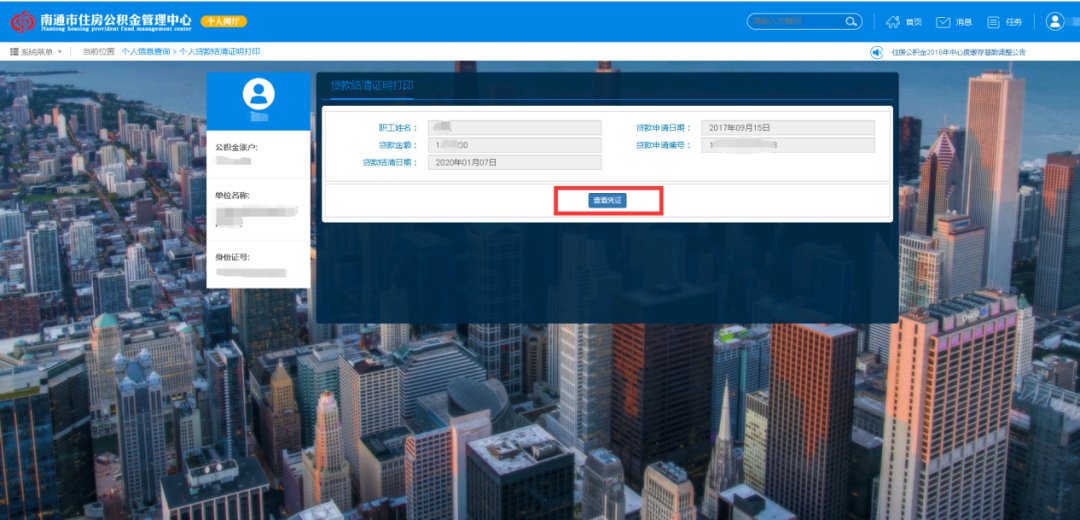Open the 住房公积金 announcement link
This screenshot has height=520, width=1080.
coord(957,52)
